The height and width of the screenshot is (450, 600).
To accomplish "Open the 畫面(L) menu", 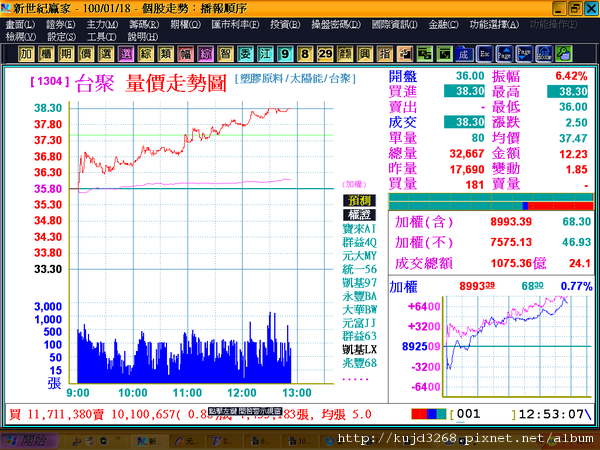I will pos(20,25).
